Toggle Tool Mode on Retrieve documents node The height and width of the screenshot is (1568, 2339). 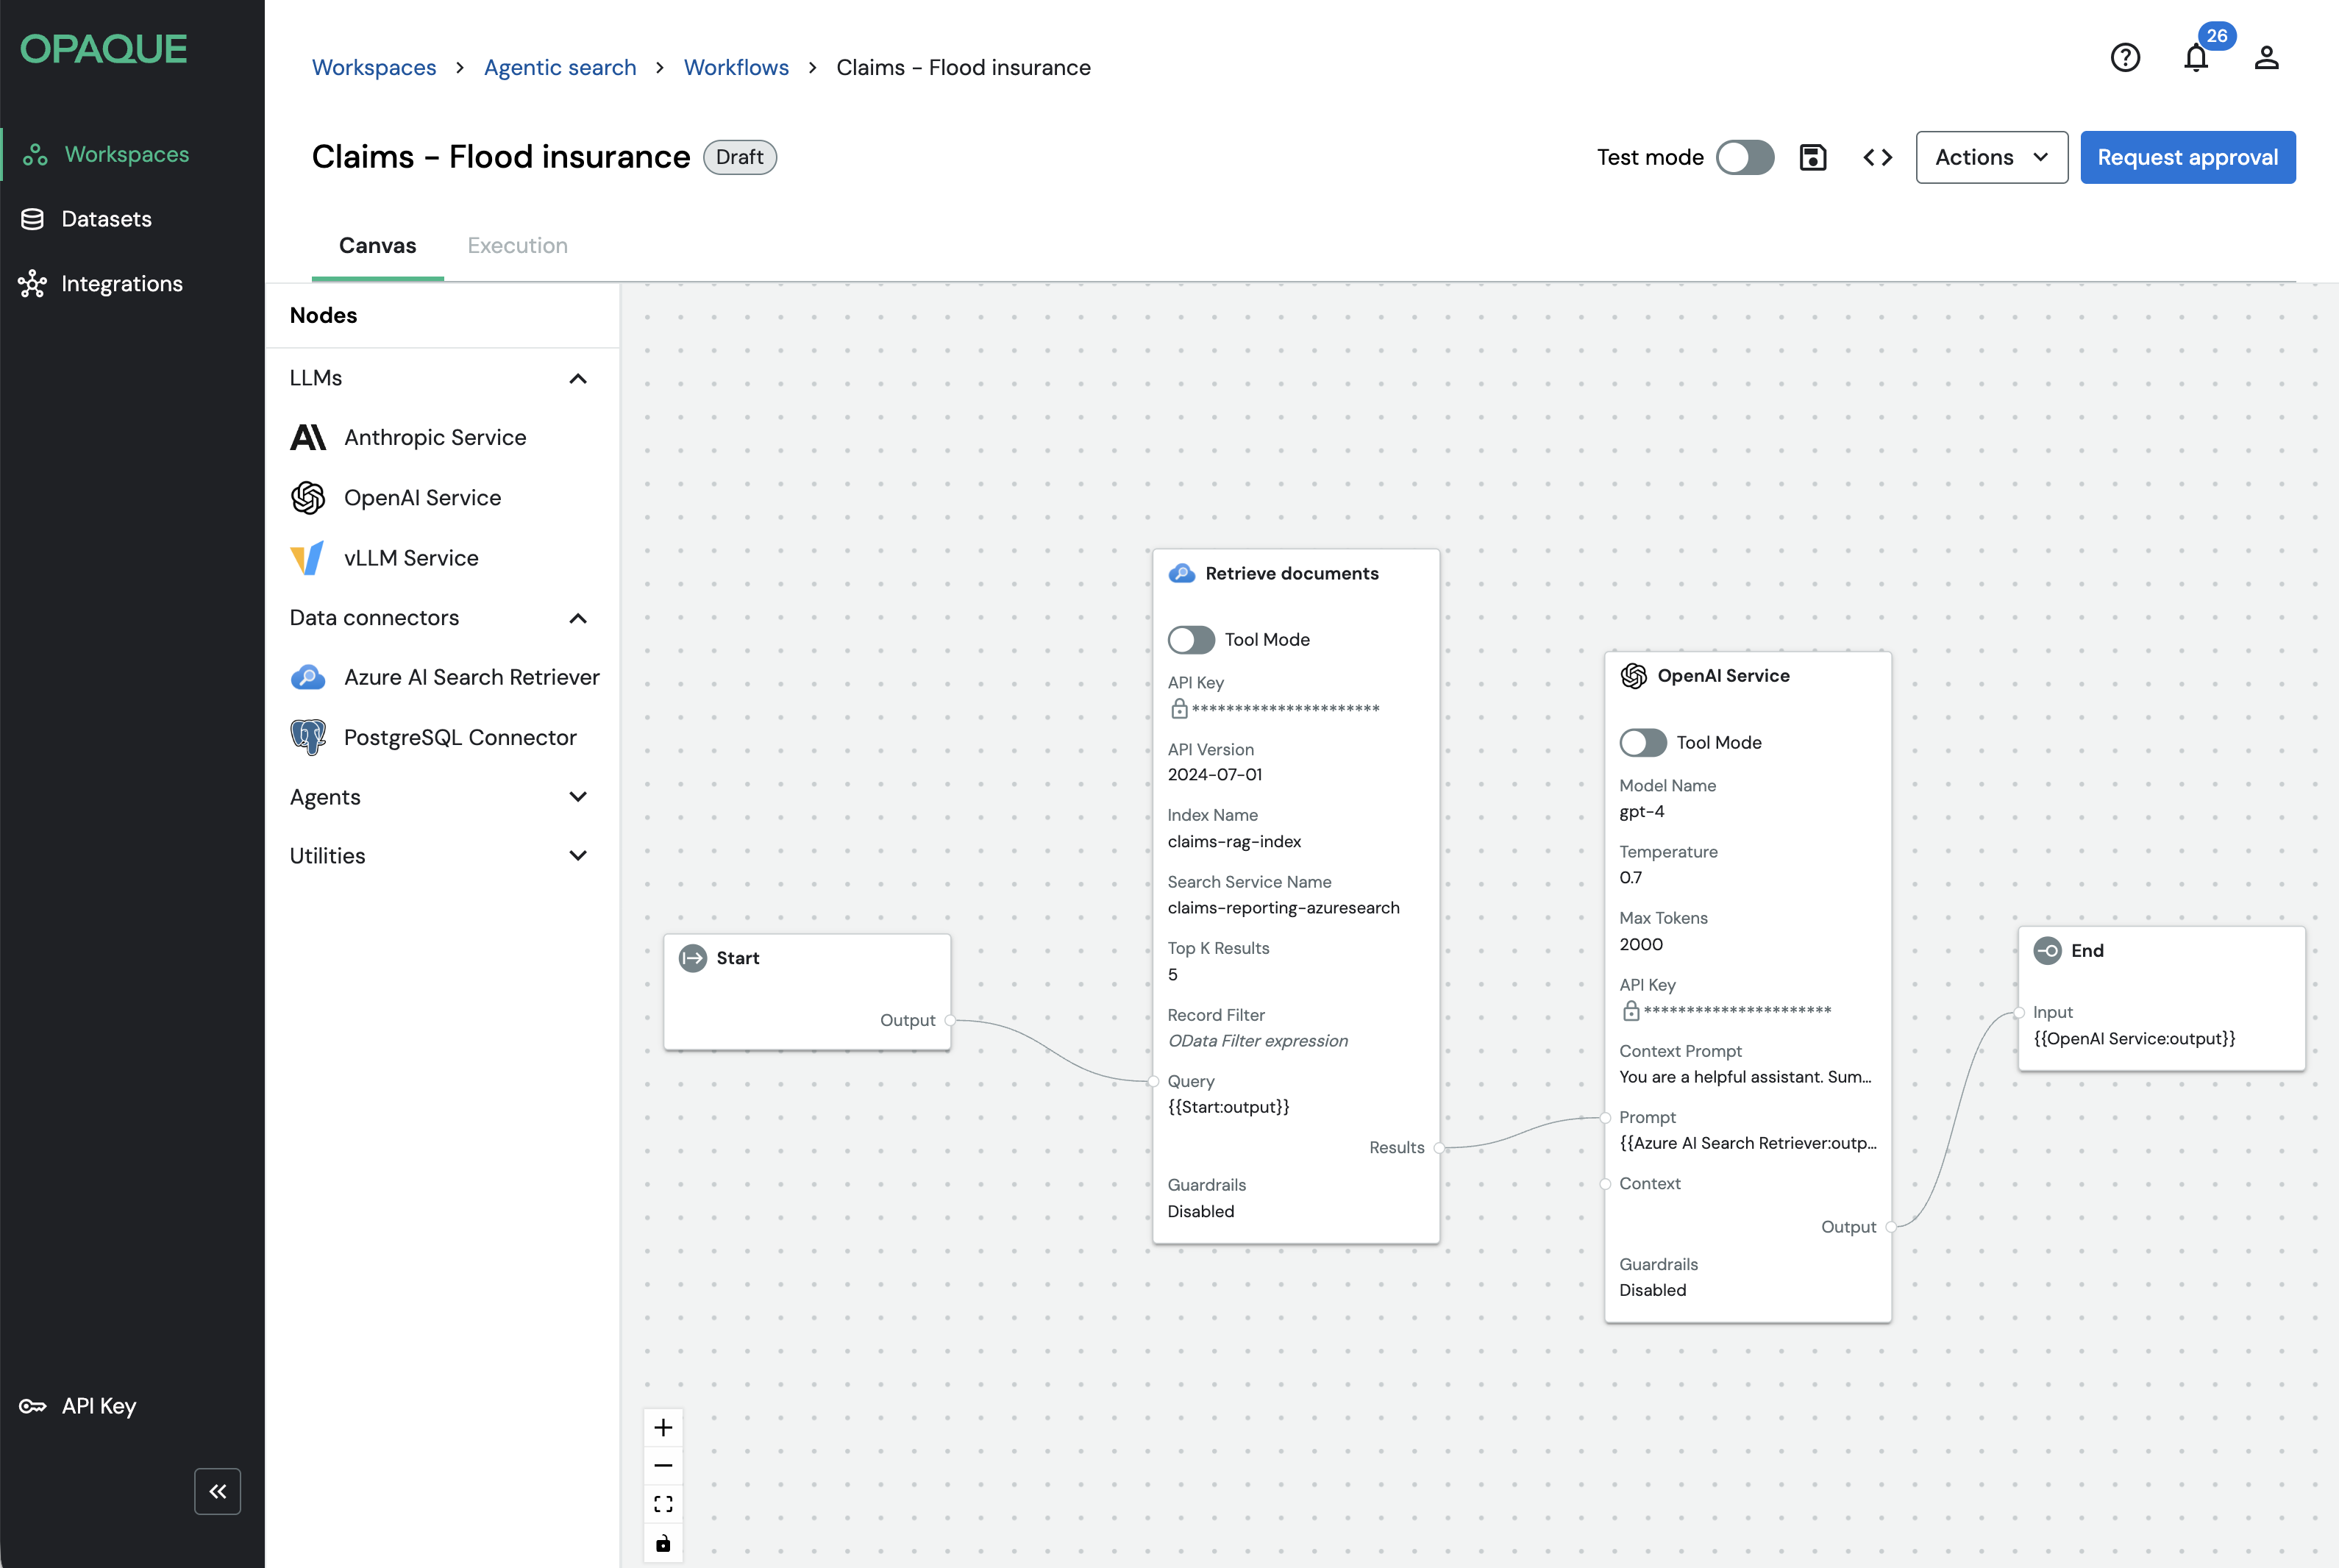pyautogui.click(x=1191, y=639)
